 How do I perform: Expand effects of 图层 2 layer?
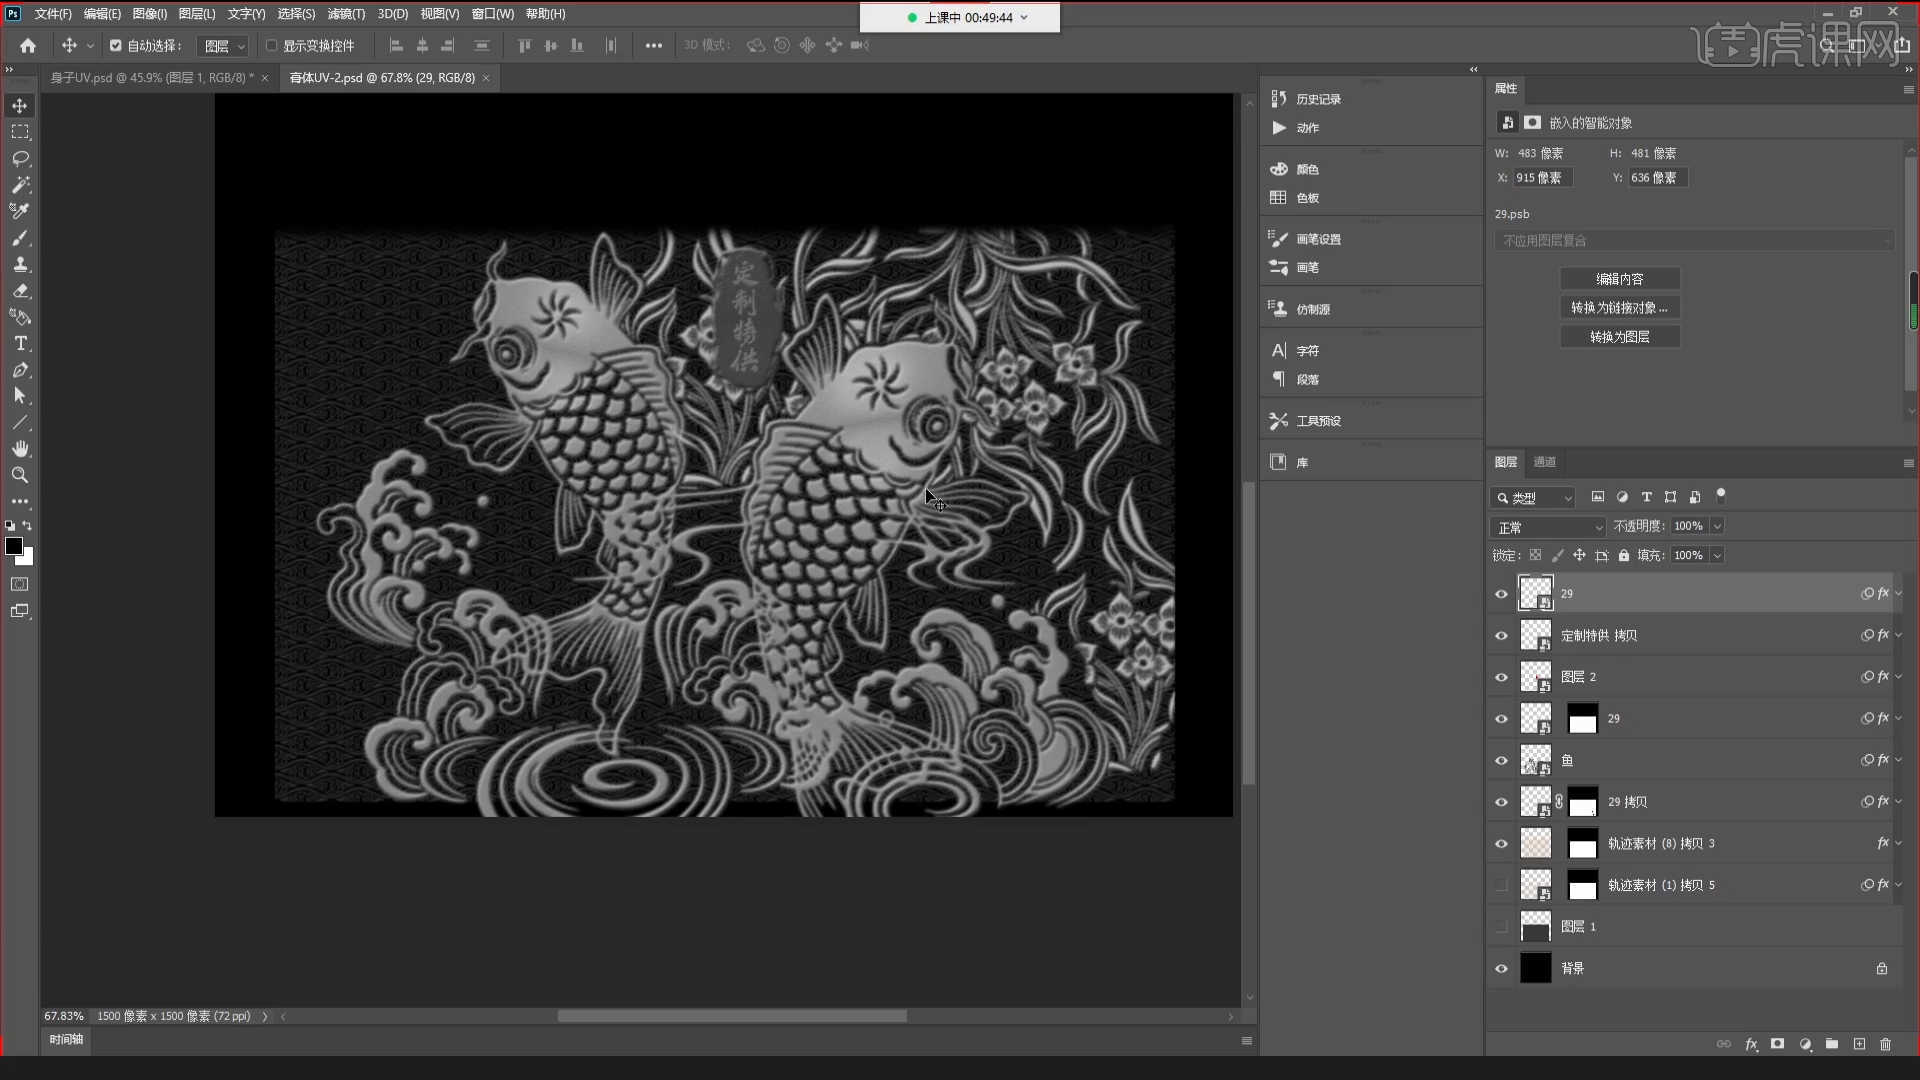pyautogui.click(x=1898, y=677)
